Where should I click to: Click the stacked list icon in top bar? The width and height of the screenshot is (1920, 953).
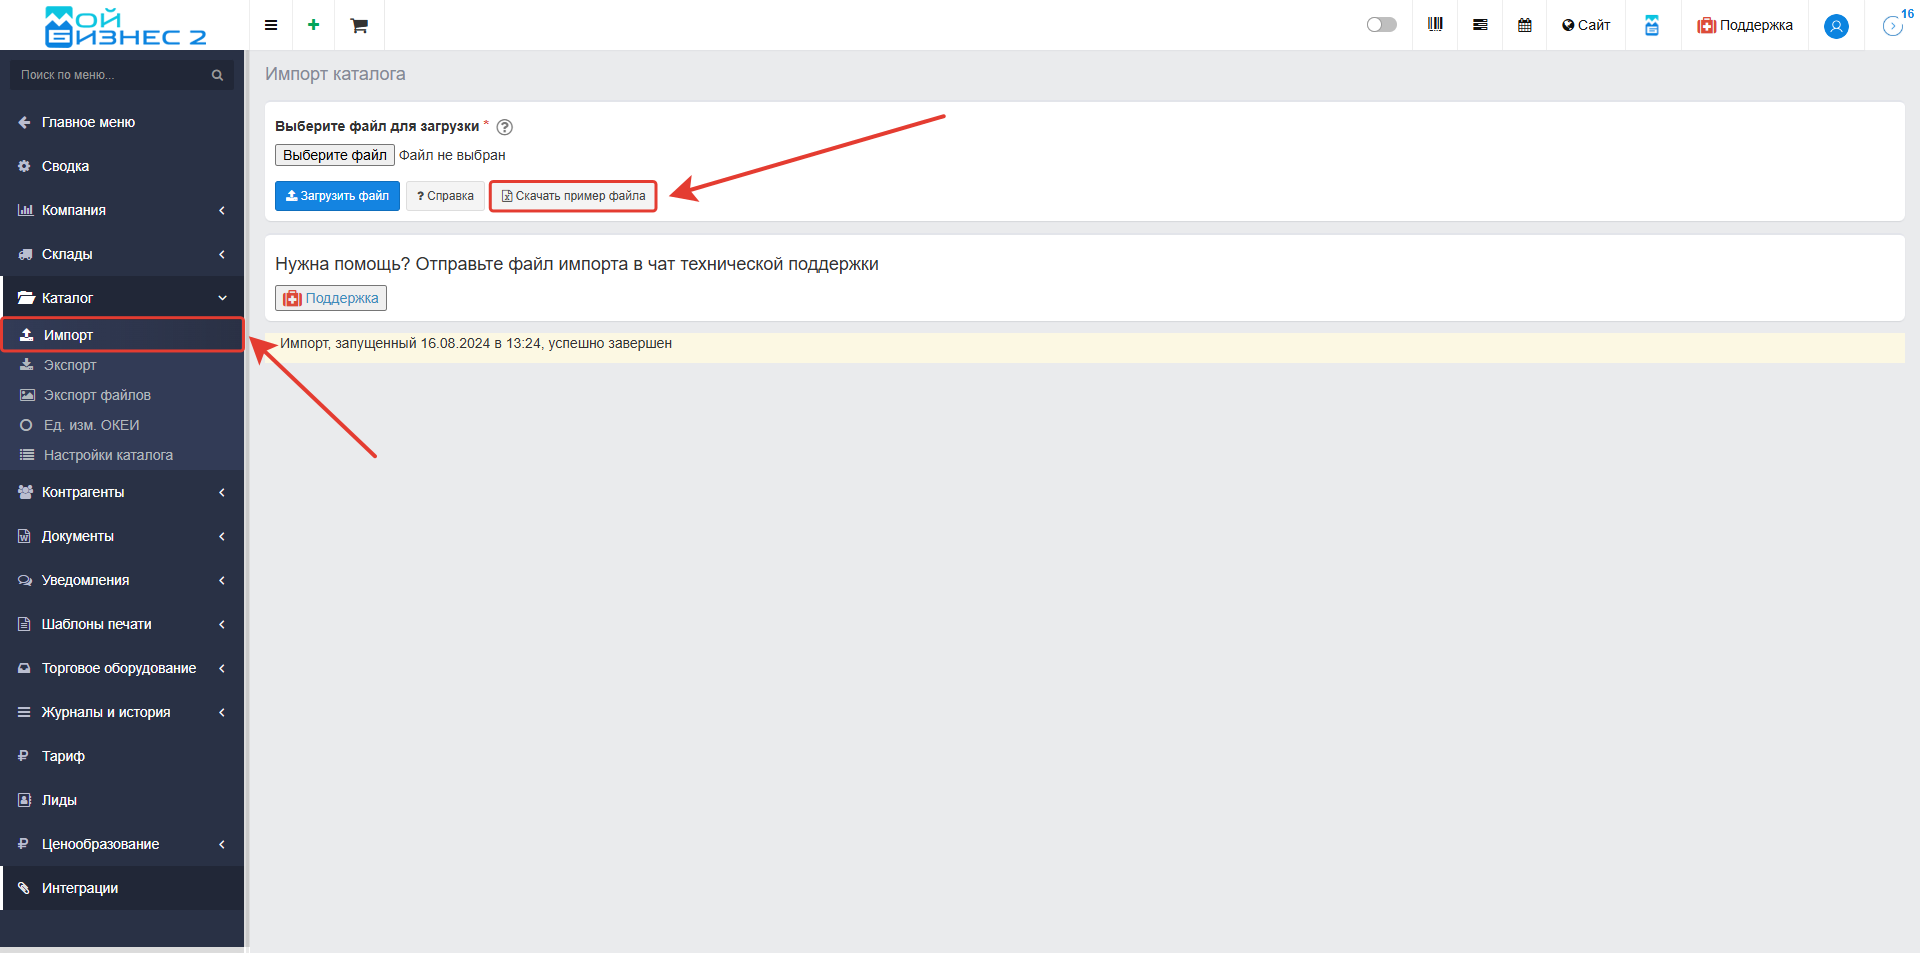point(1480,25)
